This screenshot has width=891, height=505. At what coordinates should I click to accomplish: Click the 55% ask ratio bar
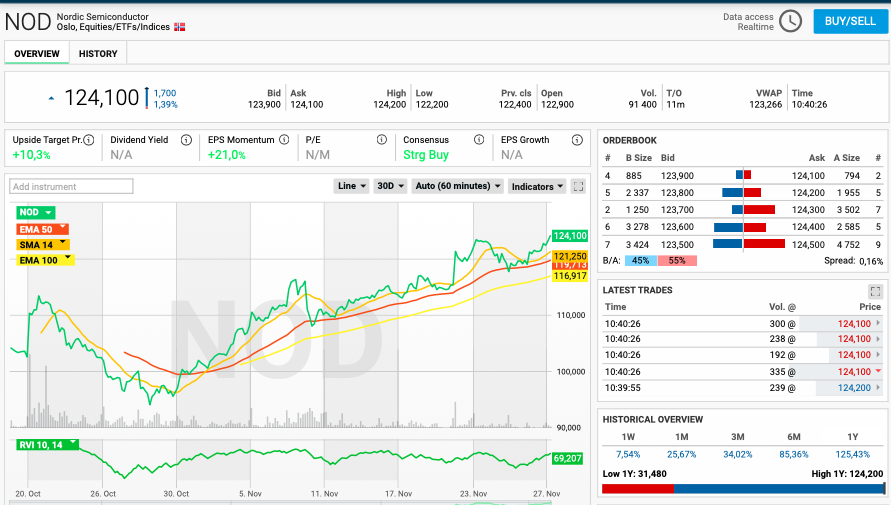click(x=677, y=261)
